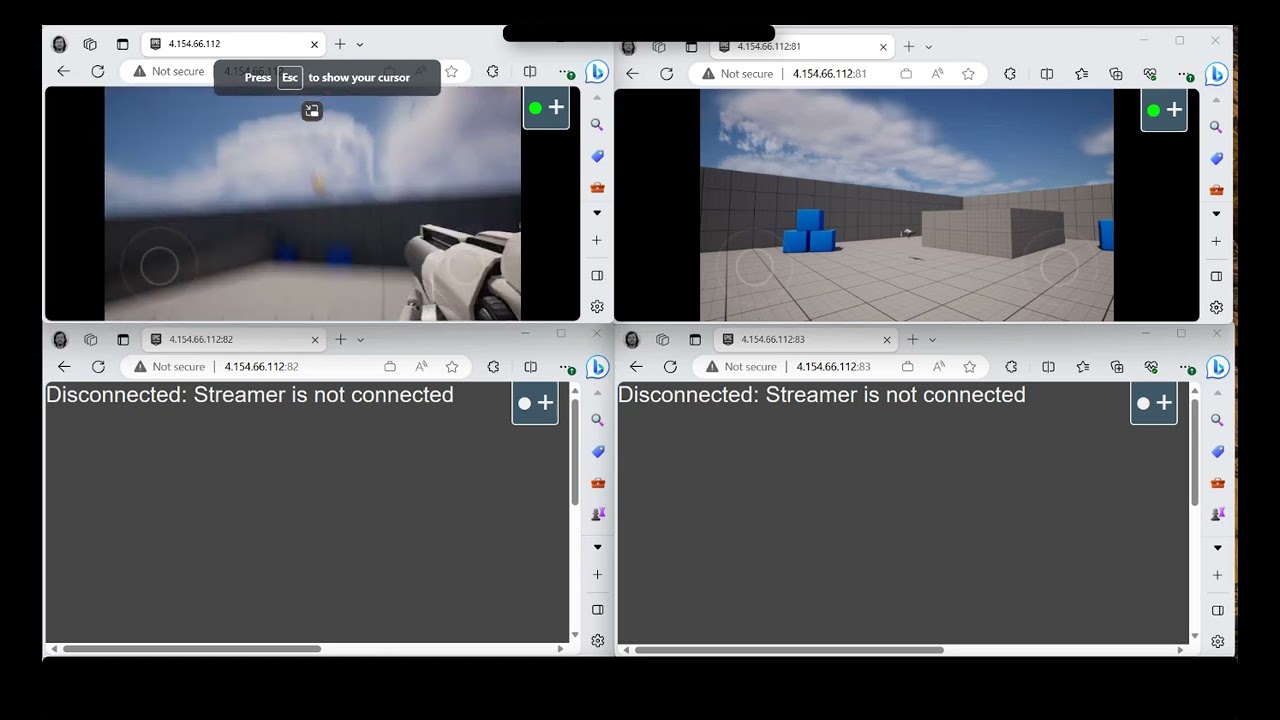The height and width of the screenshot is (720, 1280).
Task: Expand more sidebar apps arrow in :82 window
Action: pos(598,547)
